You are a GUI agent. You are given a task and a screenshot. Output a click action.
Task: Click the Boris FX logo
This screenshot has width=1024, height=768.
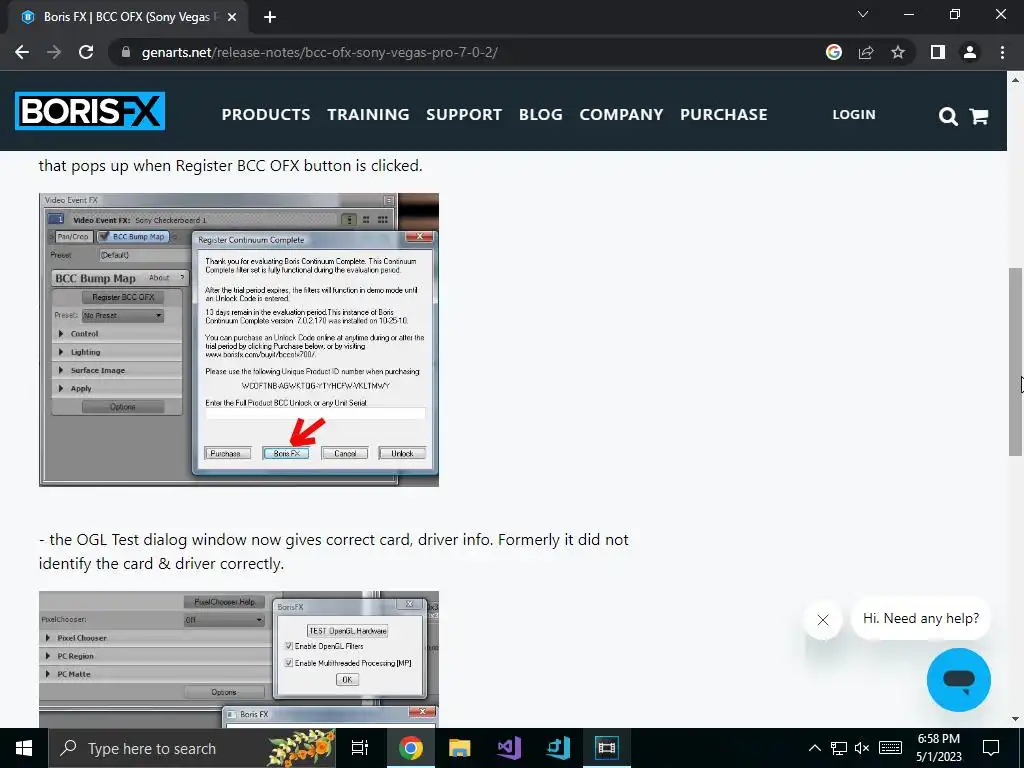click(x=90, y=111)
